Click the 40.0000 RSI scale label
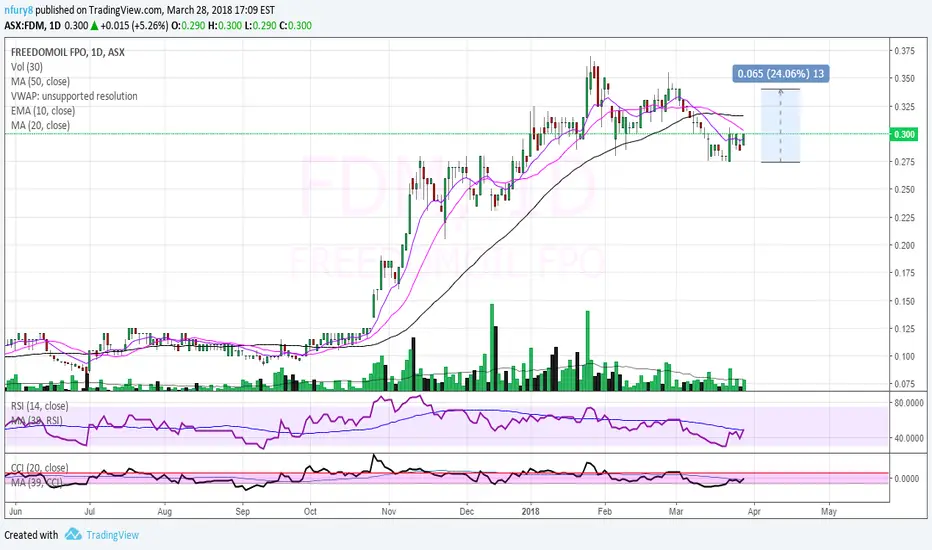The height and width of the screenshot is (550, 932). pyautogui.click(x=909, y=438)
